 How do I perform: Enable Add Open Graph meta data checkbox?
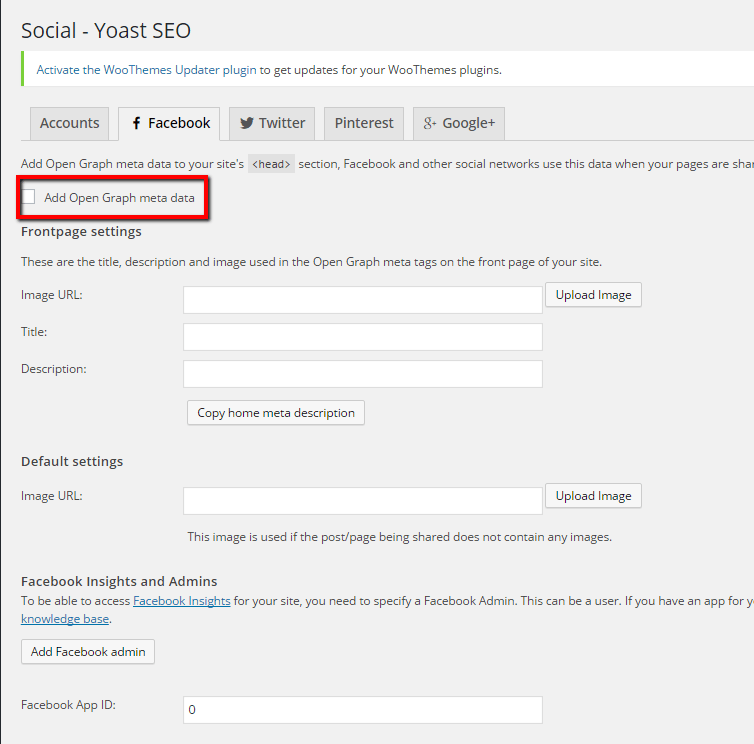point(28,196)
